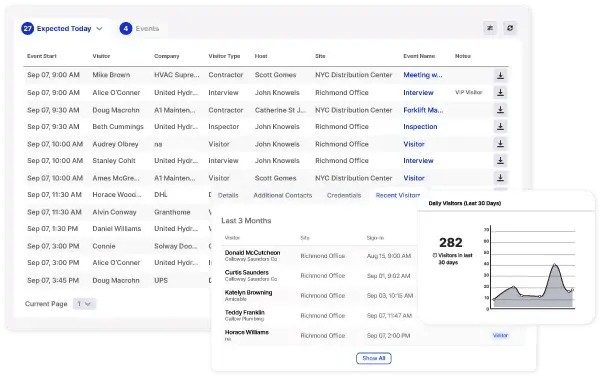Switch to the Credentials tab
Viewport: 600px width, 376px height.
click(x=344, y=195)
